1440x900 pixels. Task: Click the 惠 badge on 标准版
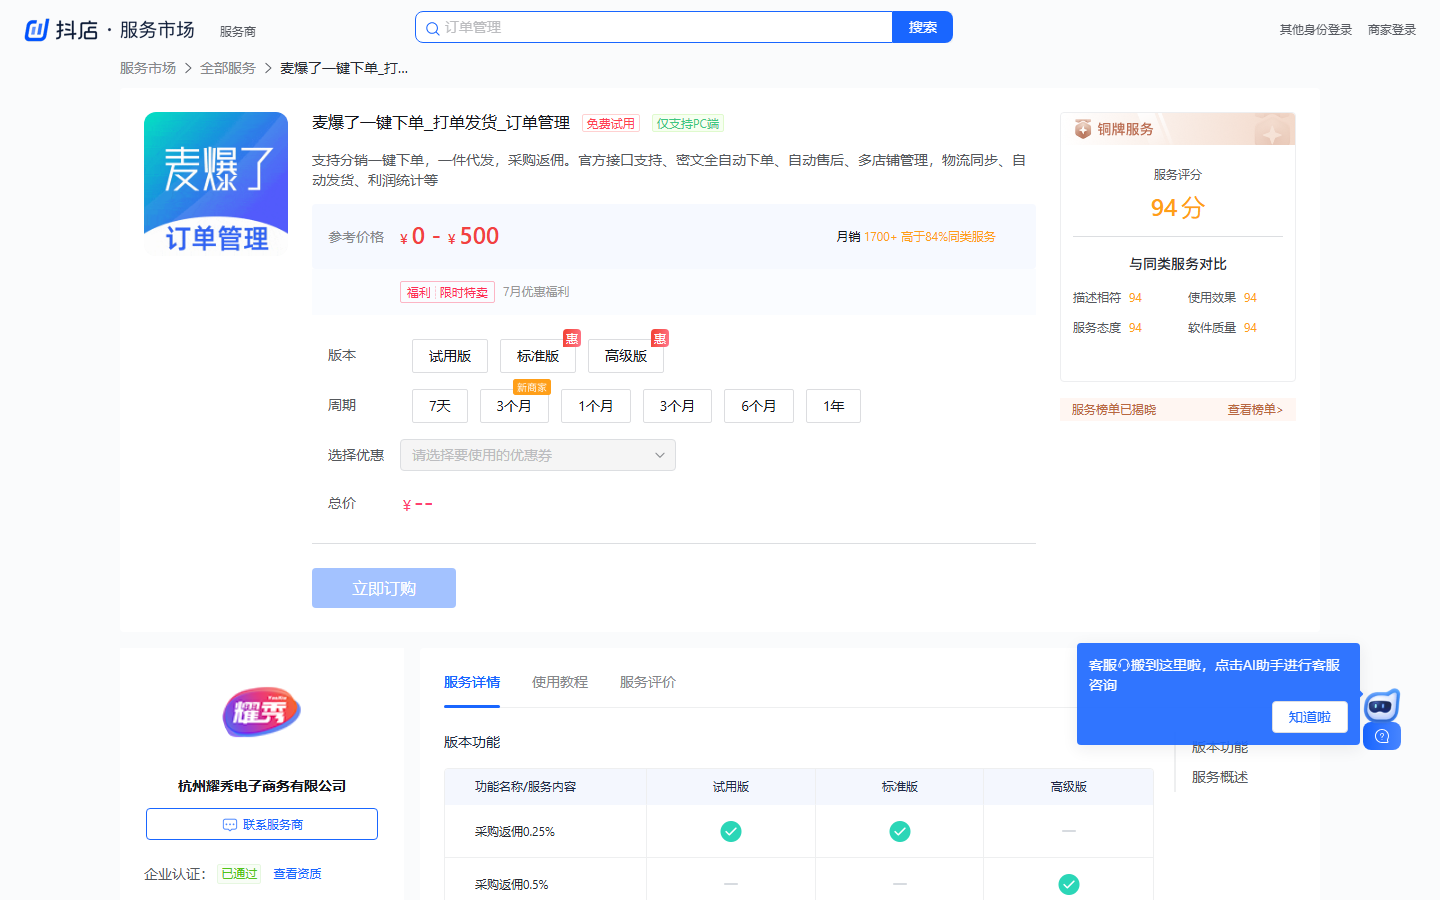point(572,338)
